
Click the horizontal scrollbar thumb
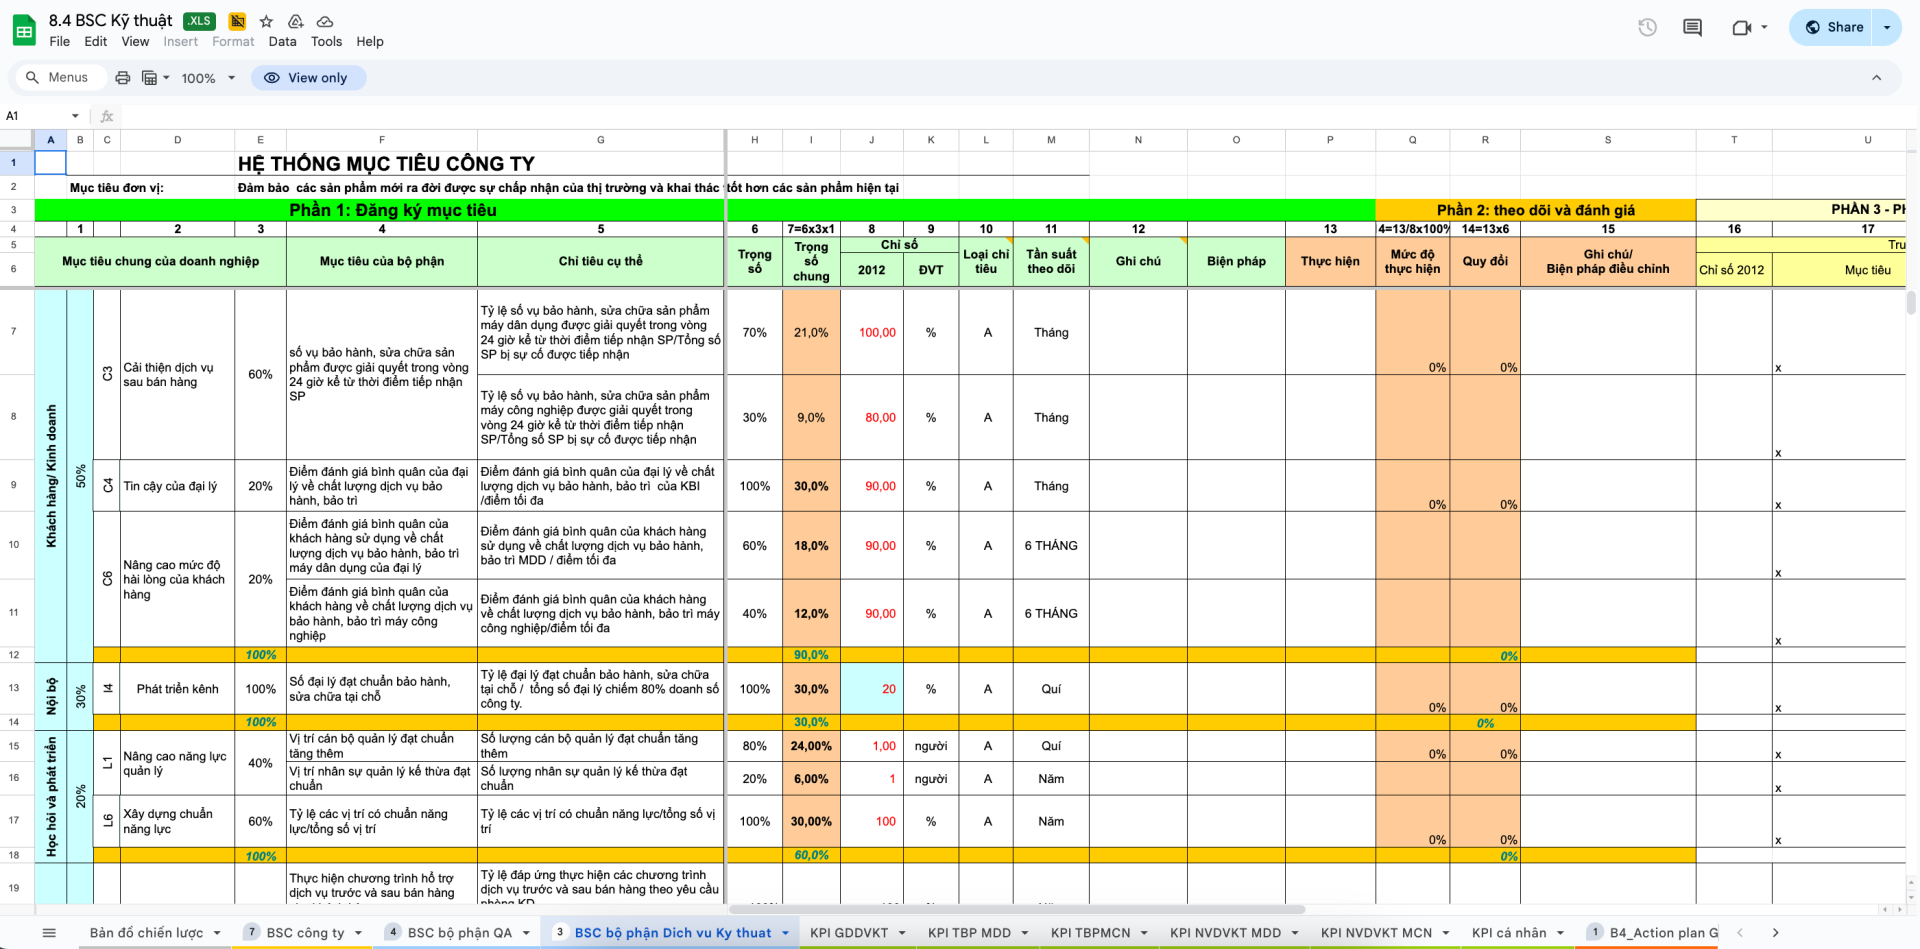click(1017, 909)
